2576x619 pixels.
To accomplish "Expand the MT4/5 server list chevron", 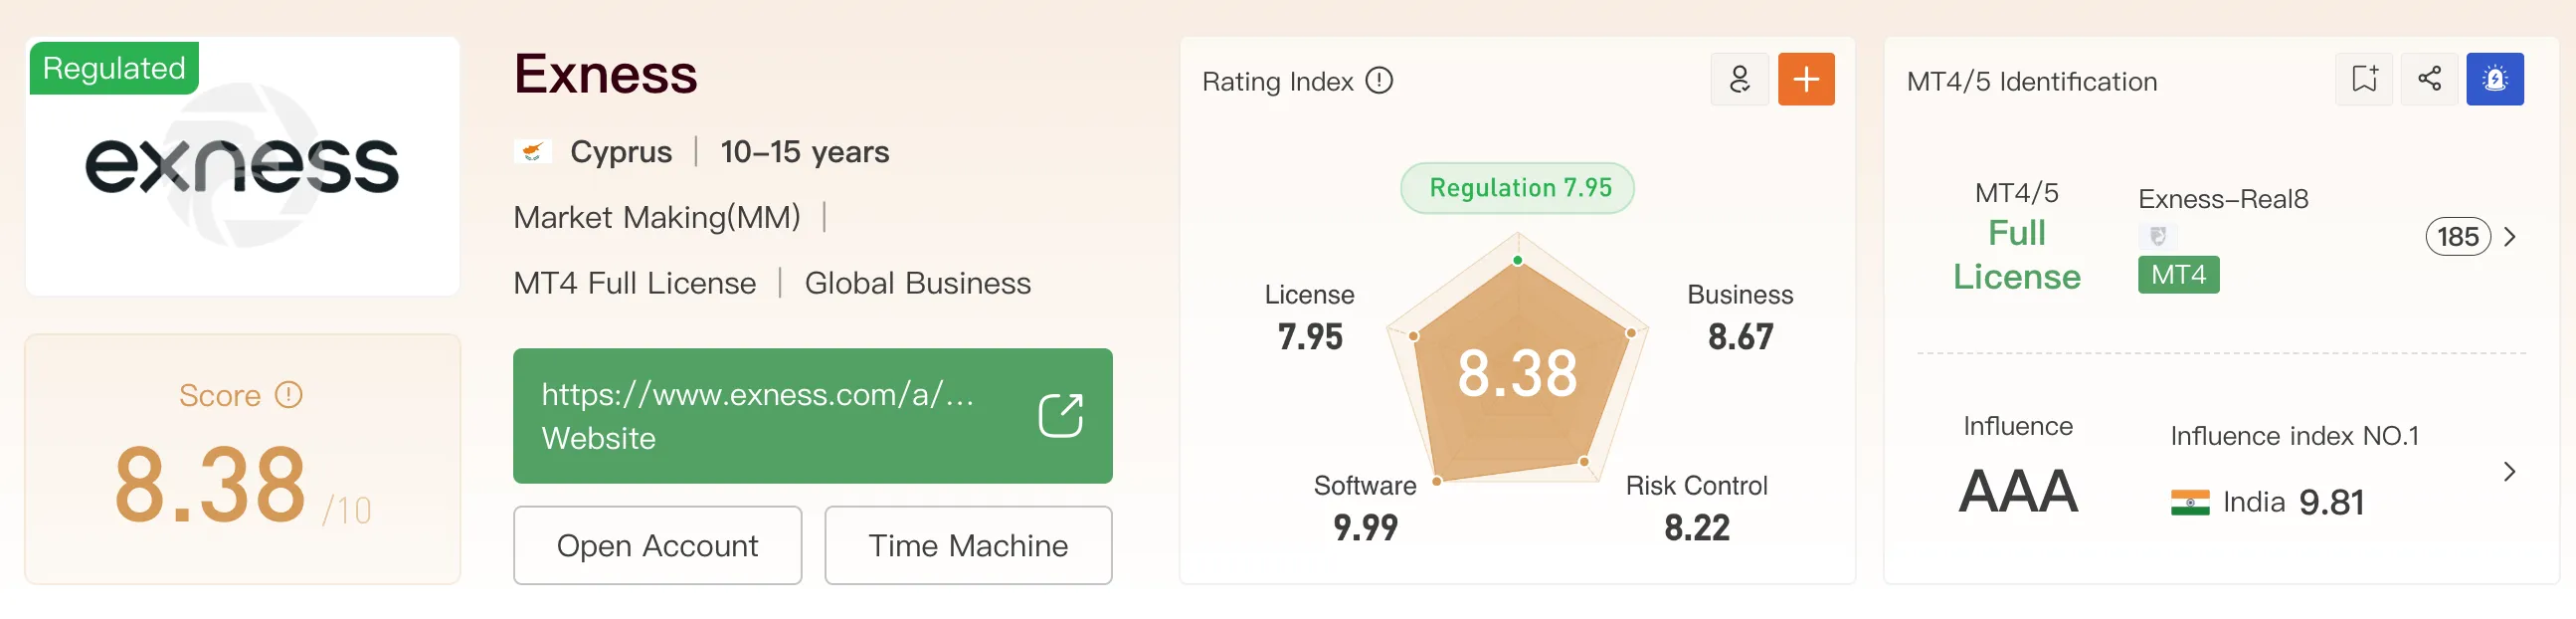I will (2510, 237).
